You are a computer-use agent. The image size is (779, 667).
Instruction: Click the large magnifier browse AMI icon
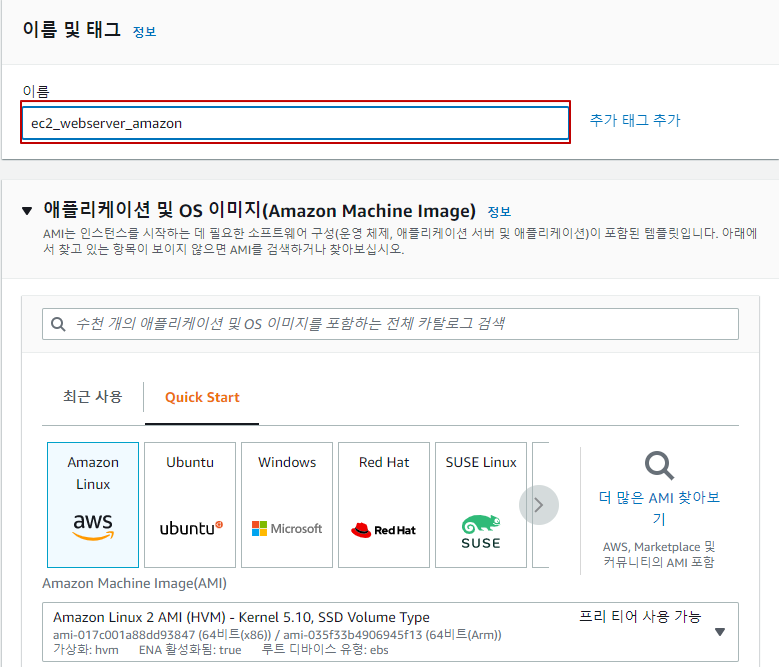click(x=659, y=465)
